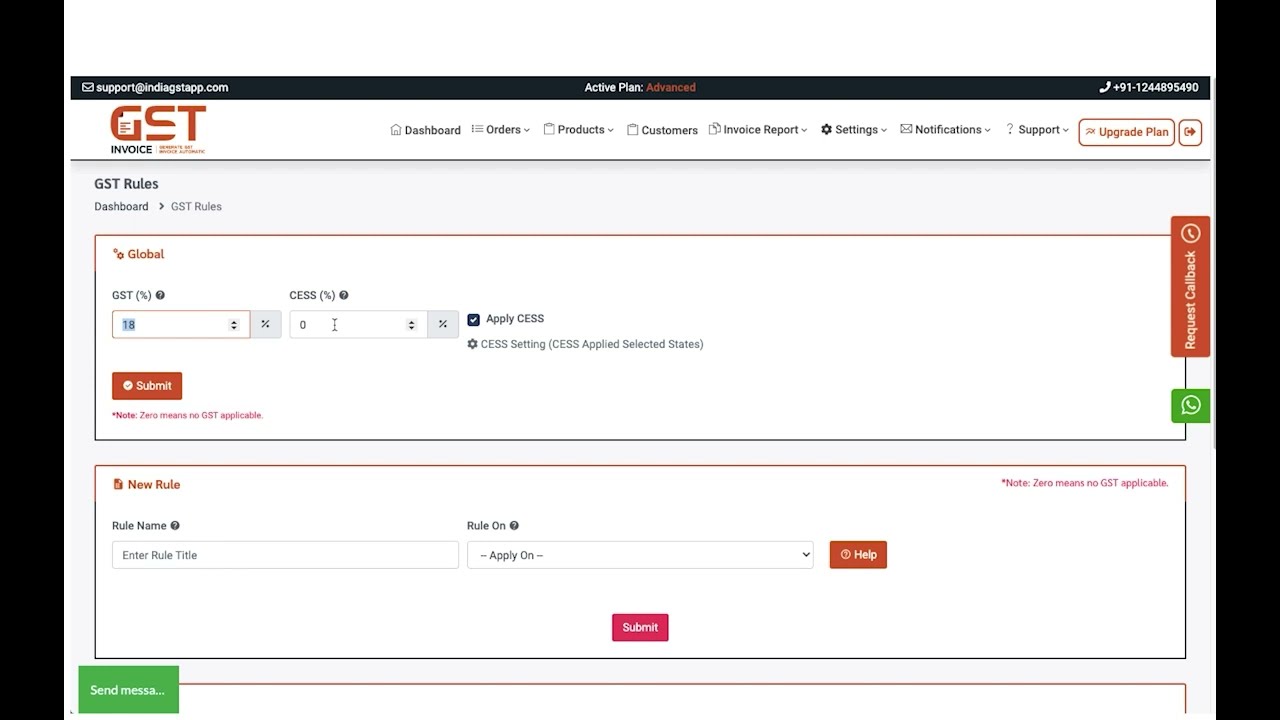Submit the New Rule form
Viewport: 1280px width, 720px height.
pos(640,627)
